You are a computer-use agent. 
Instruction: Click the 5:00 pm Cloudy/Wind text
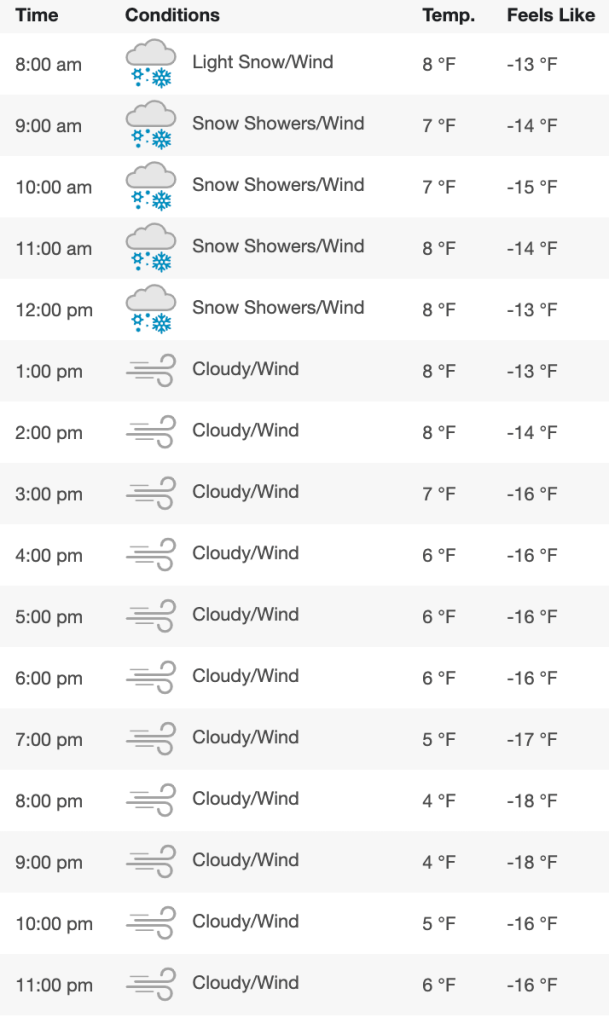[245, 614]
